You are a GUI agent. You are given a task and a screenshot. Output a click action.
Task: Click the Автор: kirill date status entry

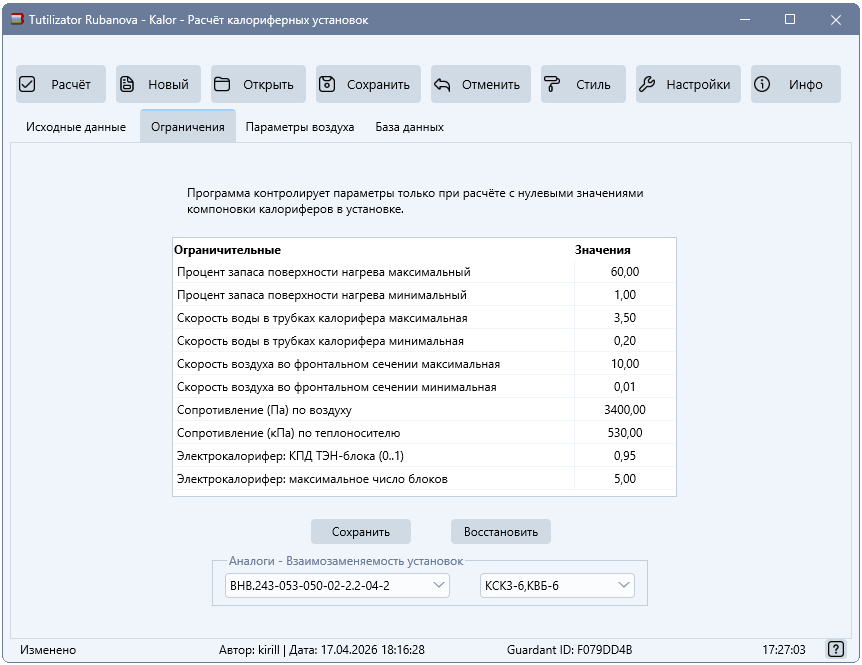[x=322, y=650]
